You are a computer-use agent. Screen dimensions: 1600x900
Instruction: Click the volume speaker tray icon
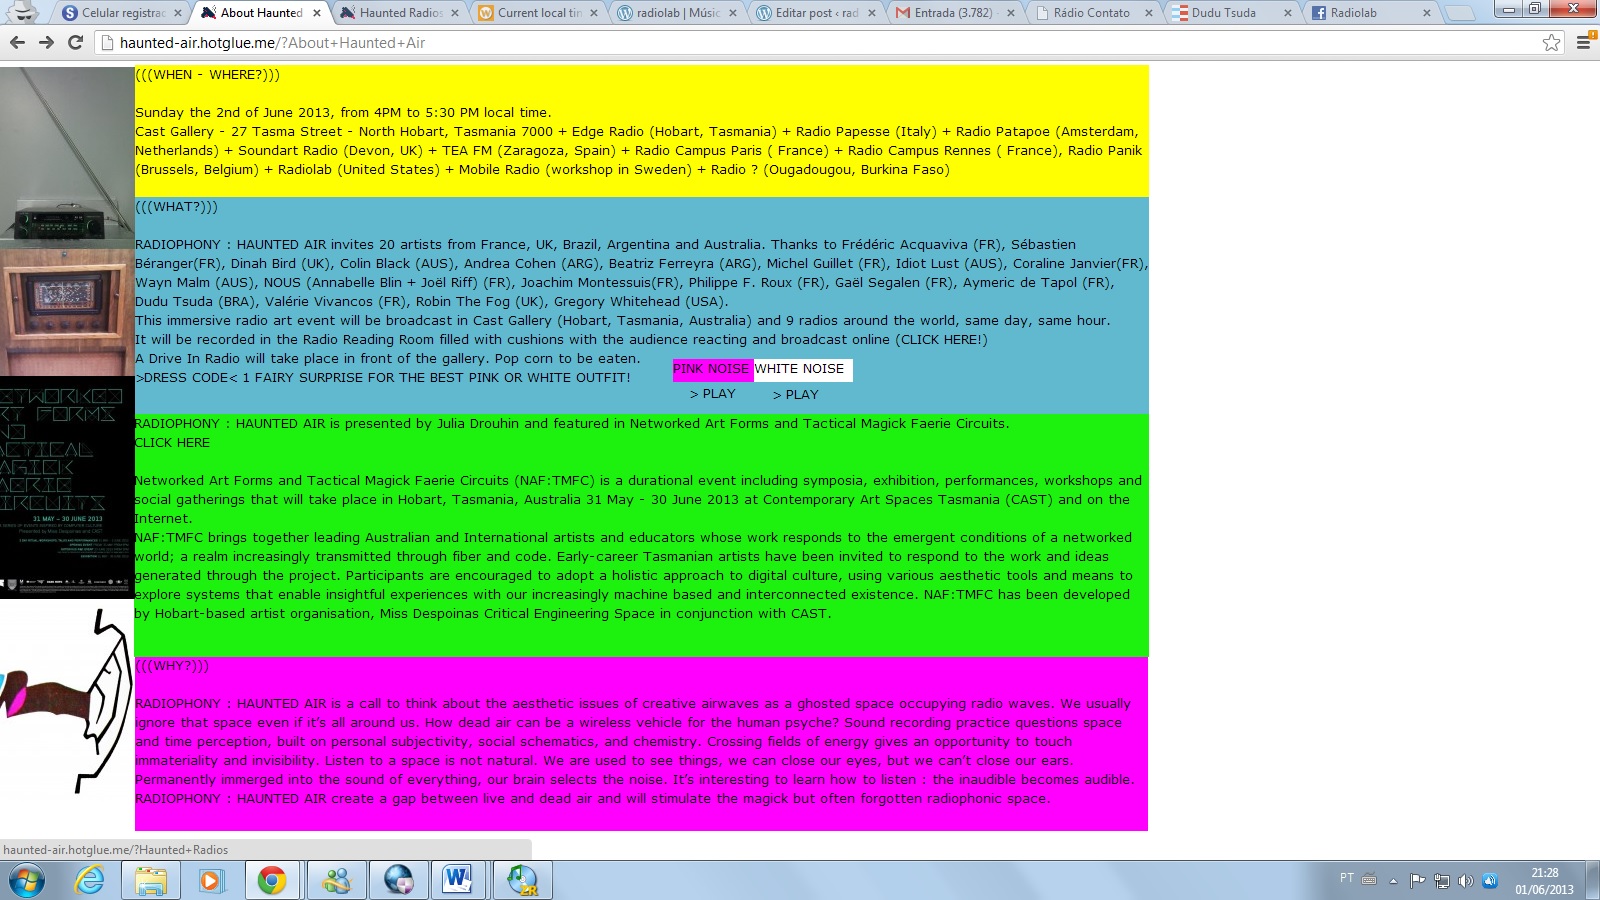click(1465, 881)
